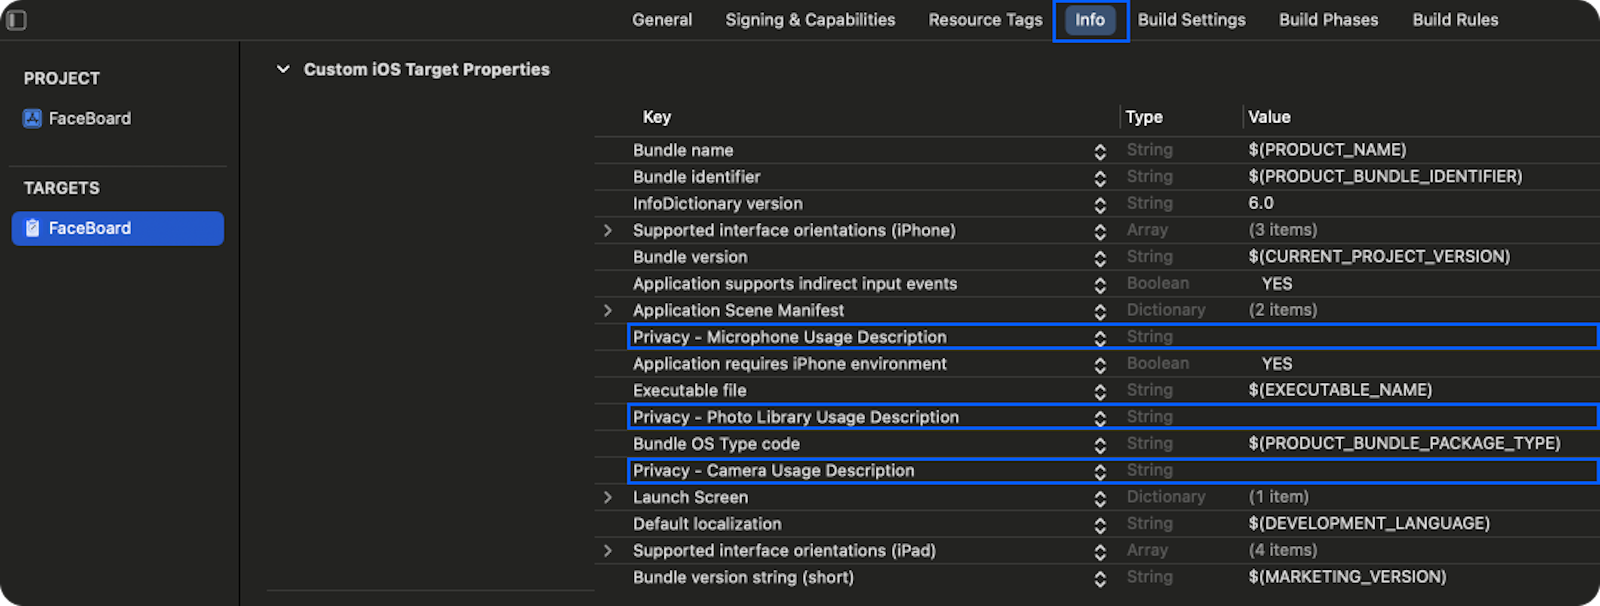Collapse the Custom iOS Target Properties section

(x=283, y=69)
